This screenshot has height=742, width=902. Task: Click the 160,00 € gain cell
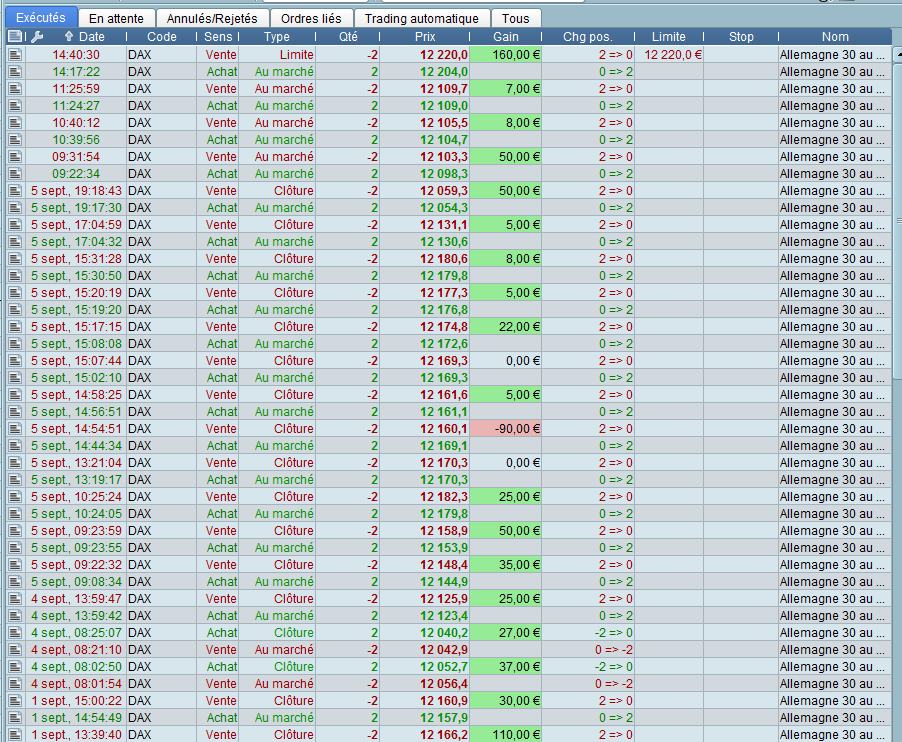coord(506,55)
